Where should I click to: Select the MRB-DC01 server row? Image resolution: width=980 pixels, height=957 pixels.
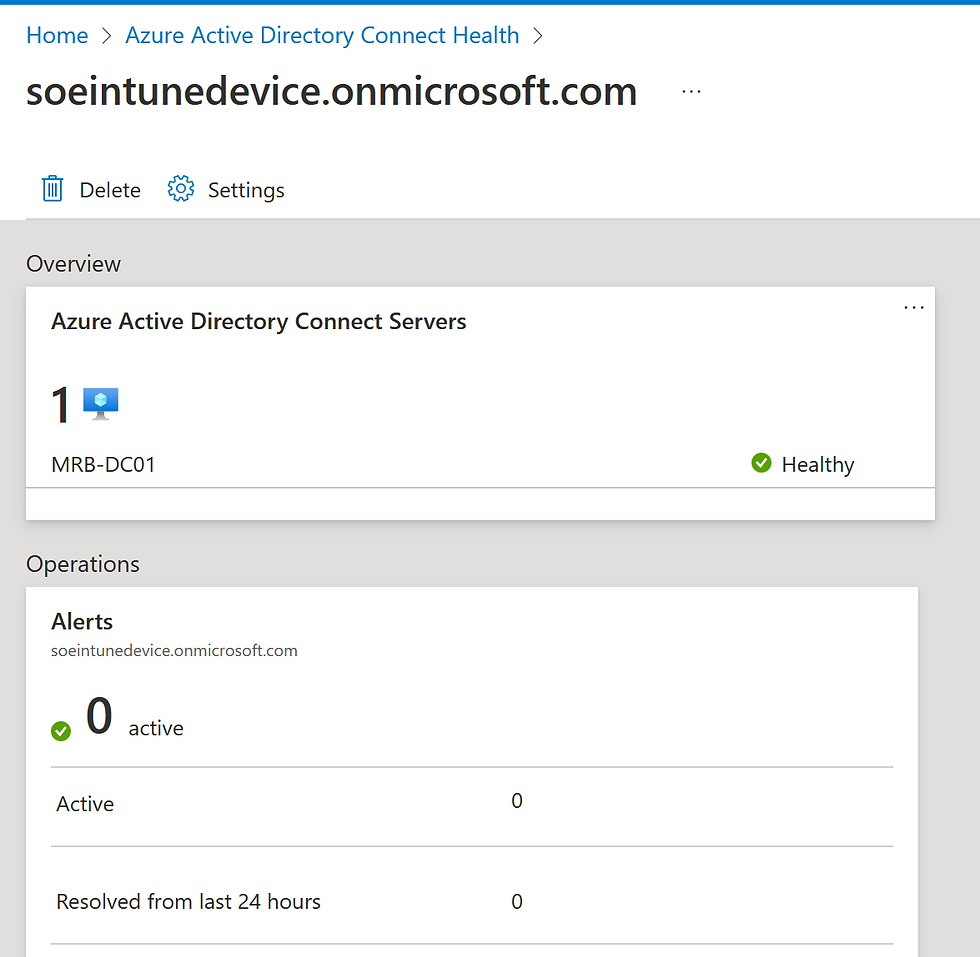pos(480,464)
